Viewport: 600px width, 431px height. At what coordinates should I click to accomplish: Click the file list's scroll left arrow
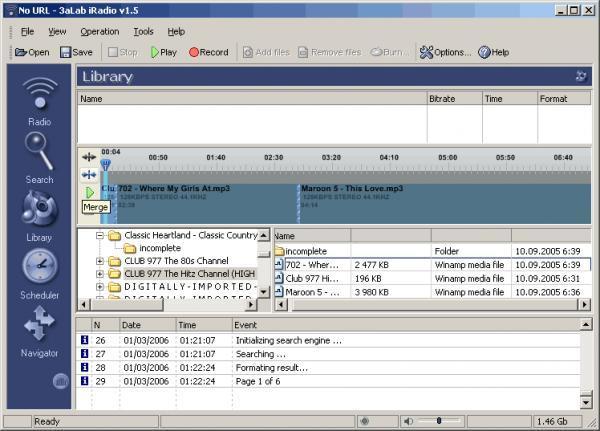pyautogui.click(x=281, y=305)
